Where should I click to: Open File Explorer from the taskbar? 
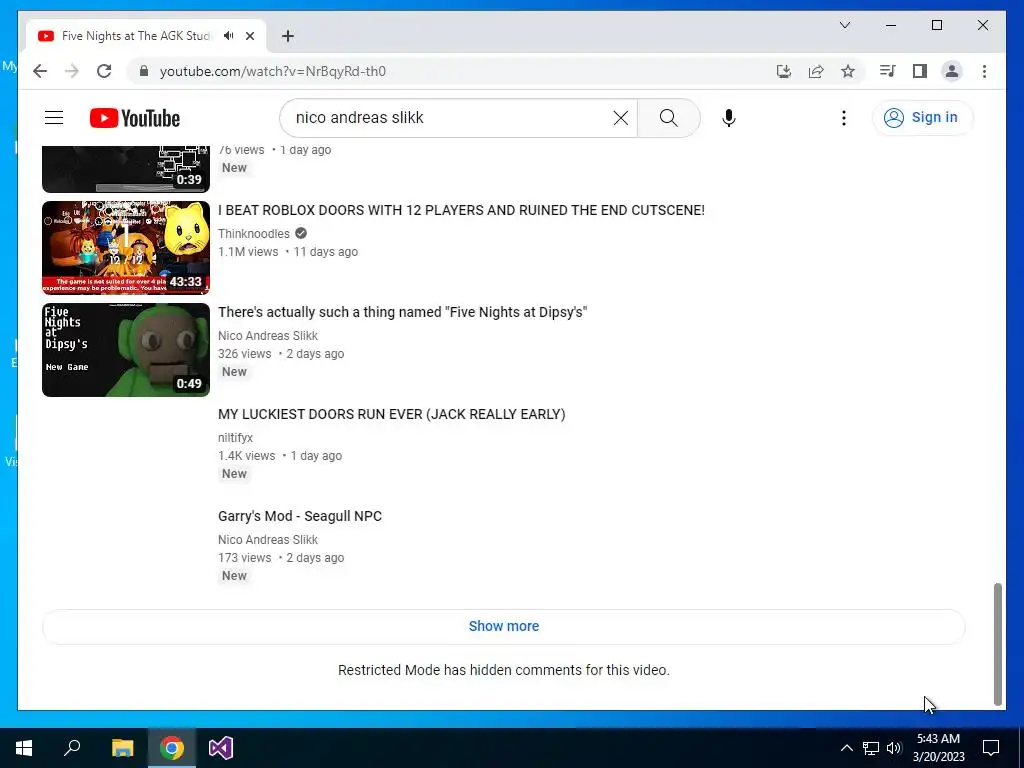122,748
